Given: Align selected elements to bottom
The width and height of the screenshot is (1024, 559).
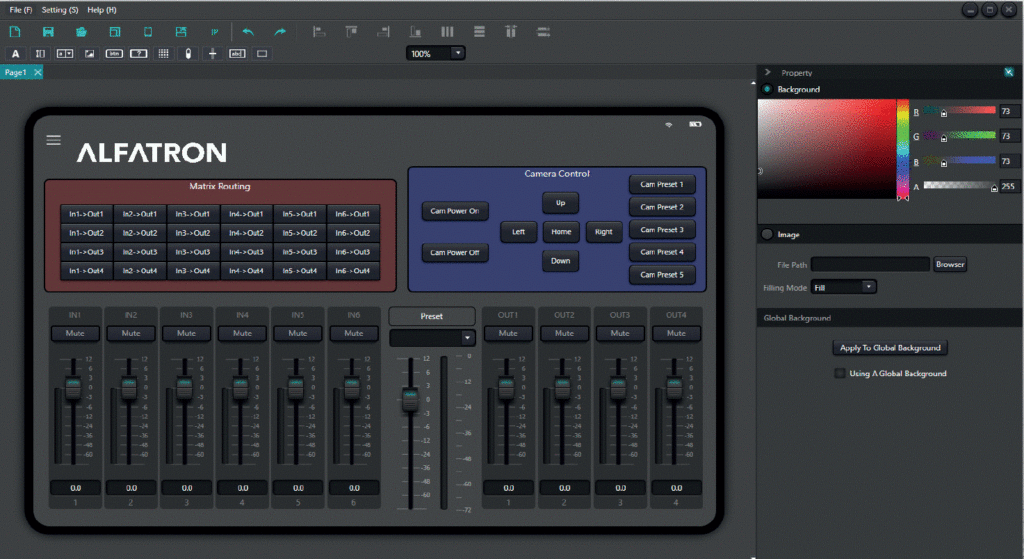Looking at the screenshot, I should click(x=415, y=31).
